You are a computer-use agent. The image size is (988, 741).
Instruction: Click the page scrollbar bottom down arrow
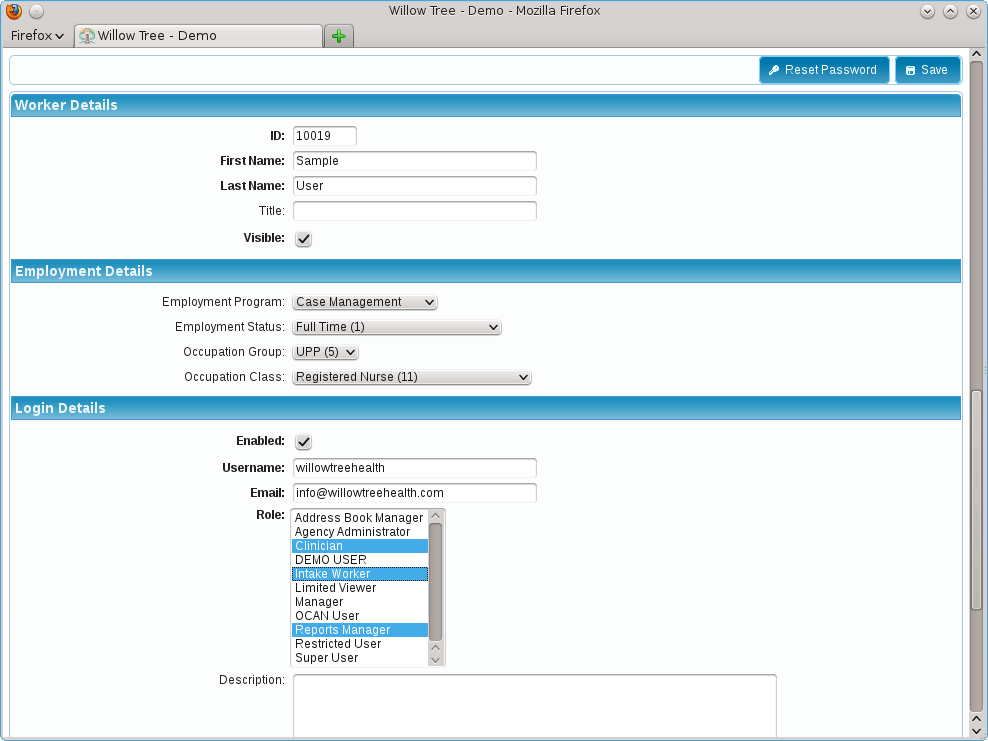tap(977, 732)
